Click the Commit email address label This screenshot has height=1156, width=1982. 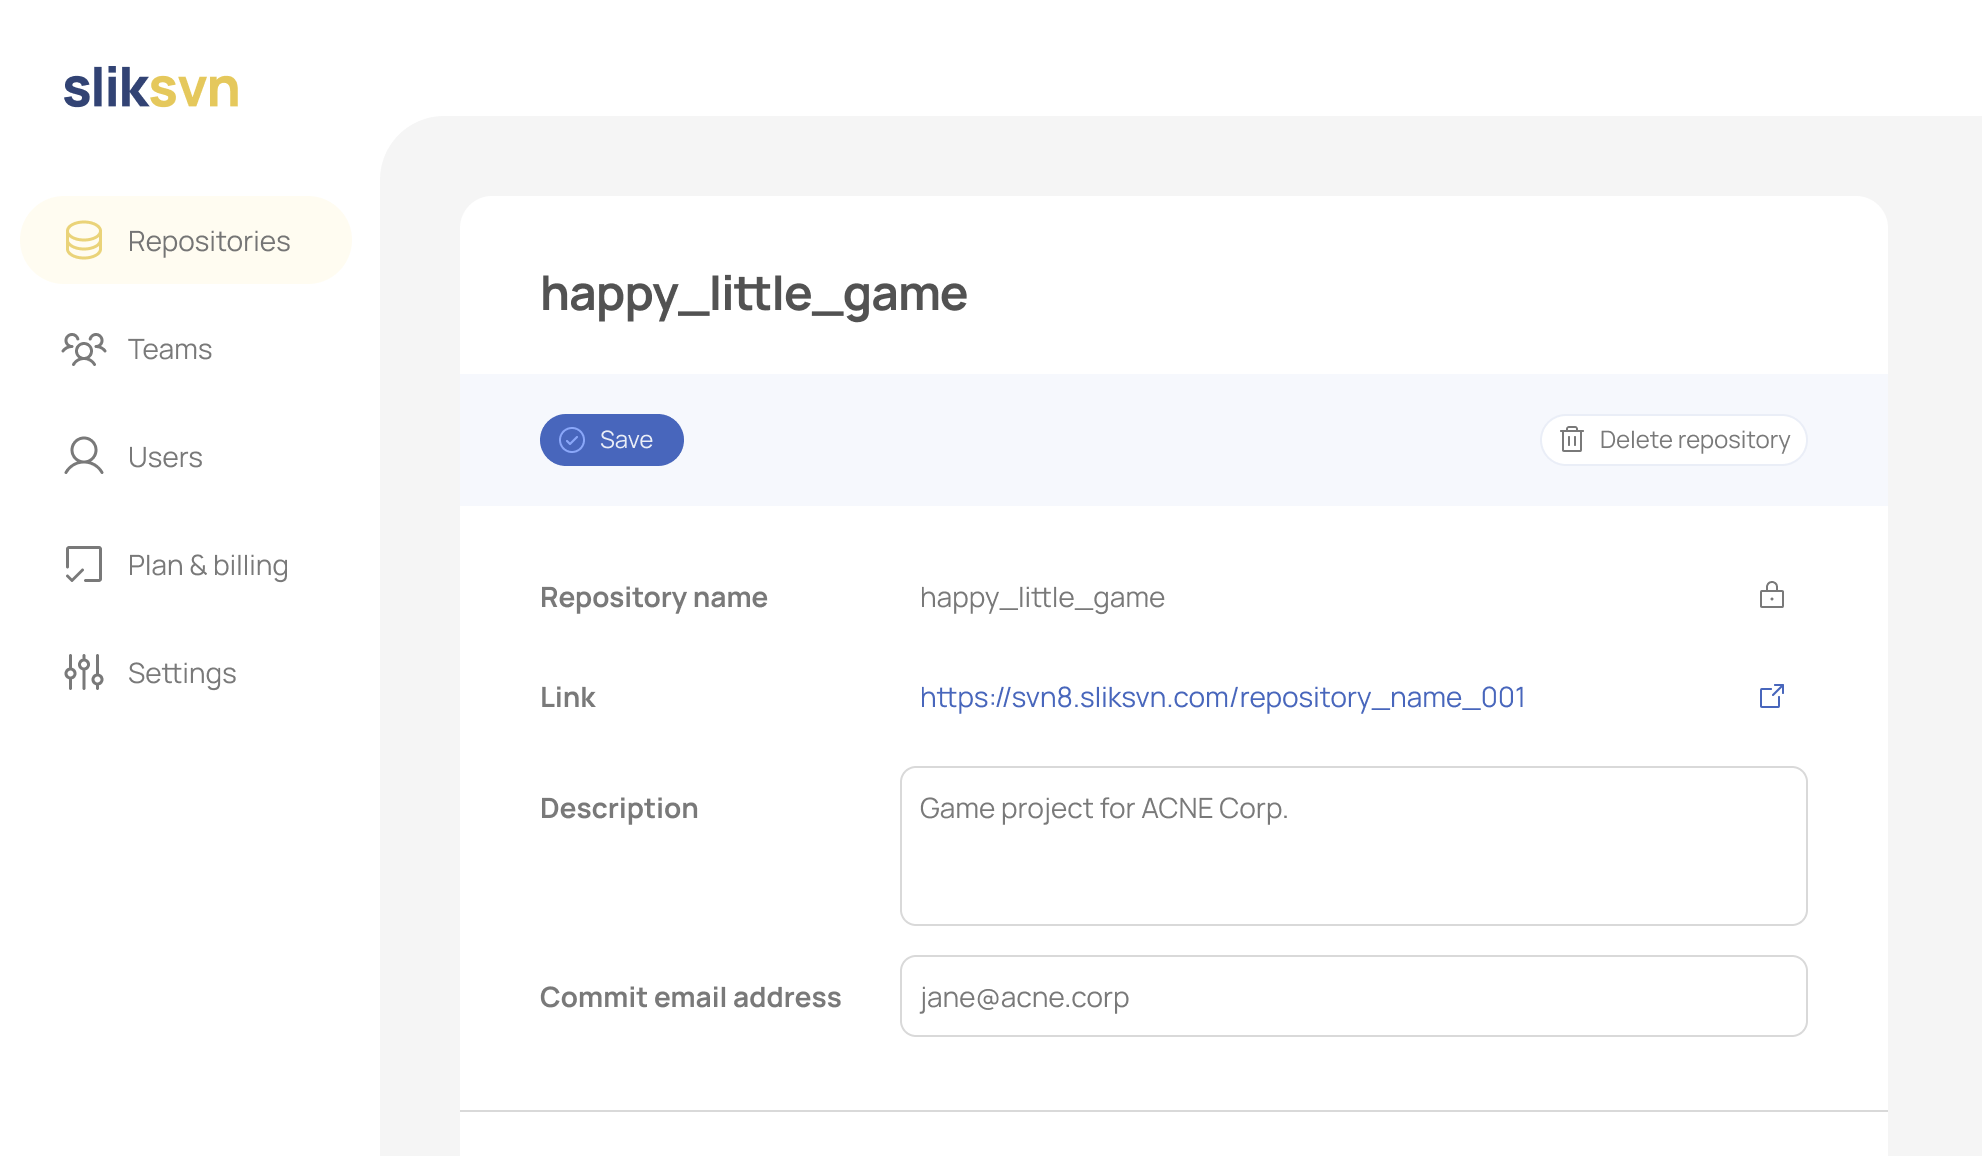click(x=691, y=997)
